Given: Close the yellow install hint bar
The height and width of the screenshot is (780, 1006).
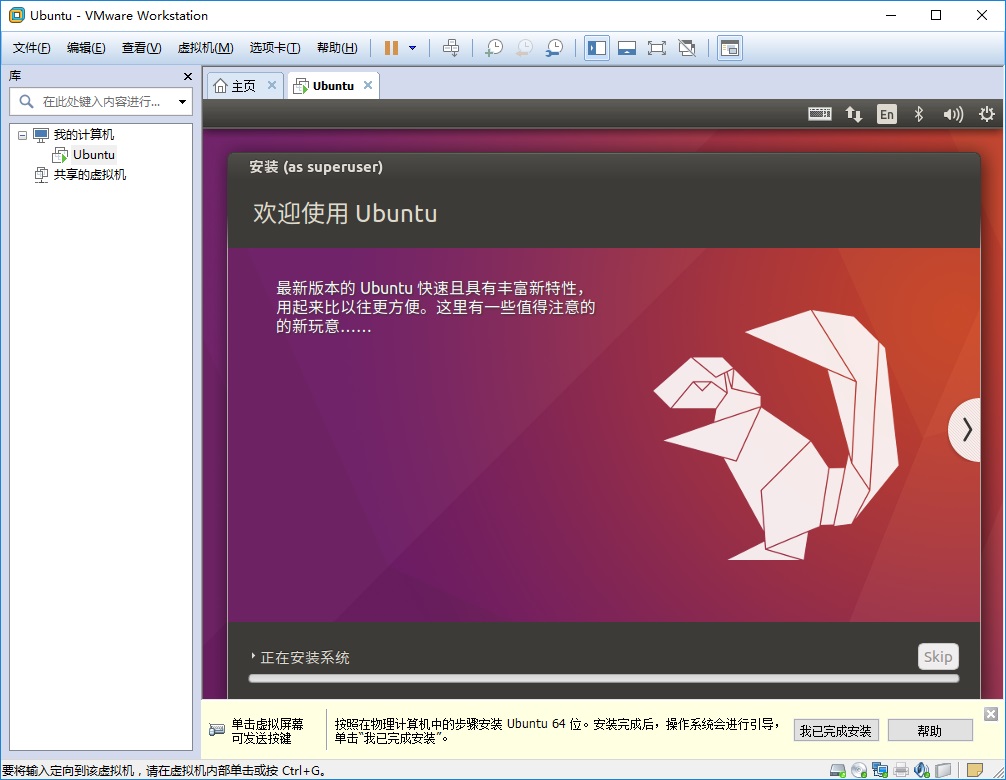Looking at the screenshot, I should (x=991, y=714).
